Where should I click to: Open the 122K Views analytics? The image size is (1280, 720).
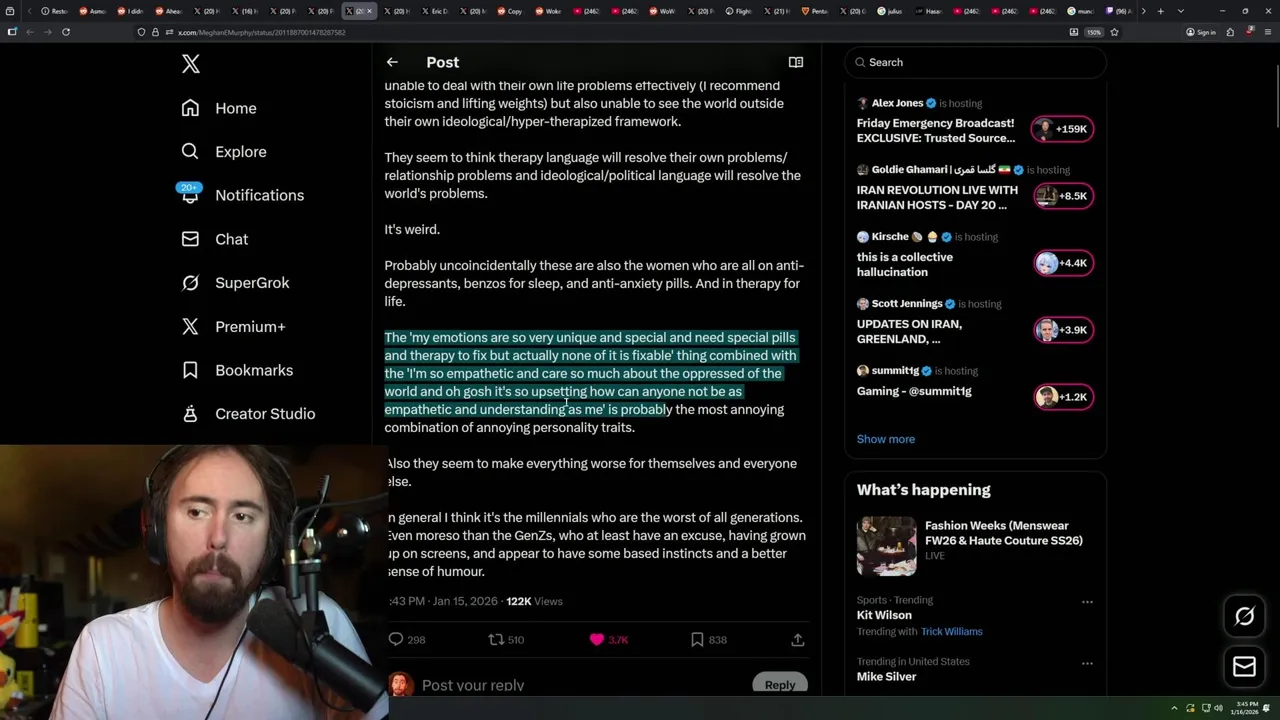534,601
